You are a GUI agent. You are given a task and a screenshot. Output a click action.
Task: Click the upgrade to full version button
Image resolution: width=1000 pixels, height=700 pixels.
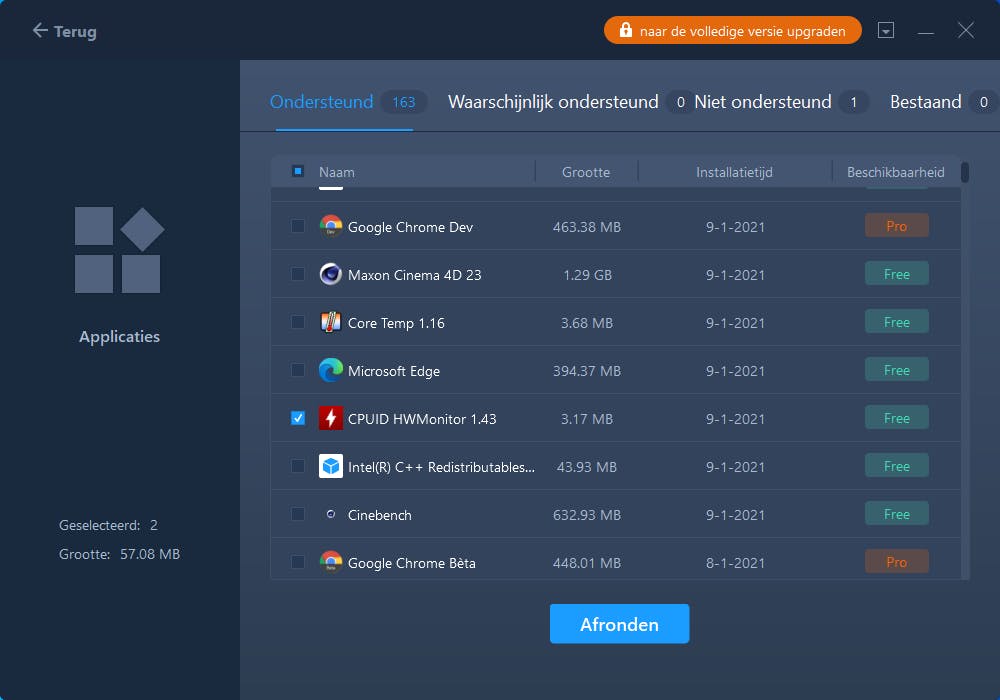point(732,31)
